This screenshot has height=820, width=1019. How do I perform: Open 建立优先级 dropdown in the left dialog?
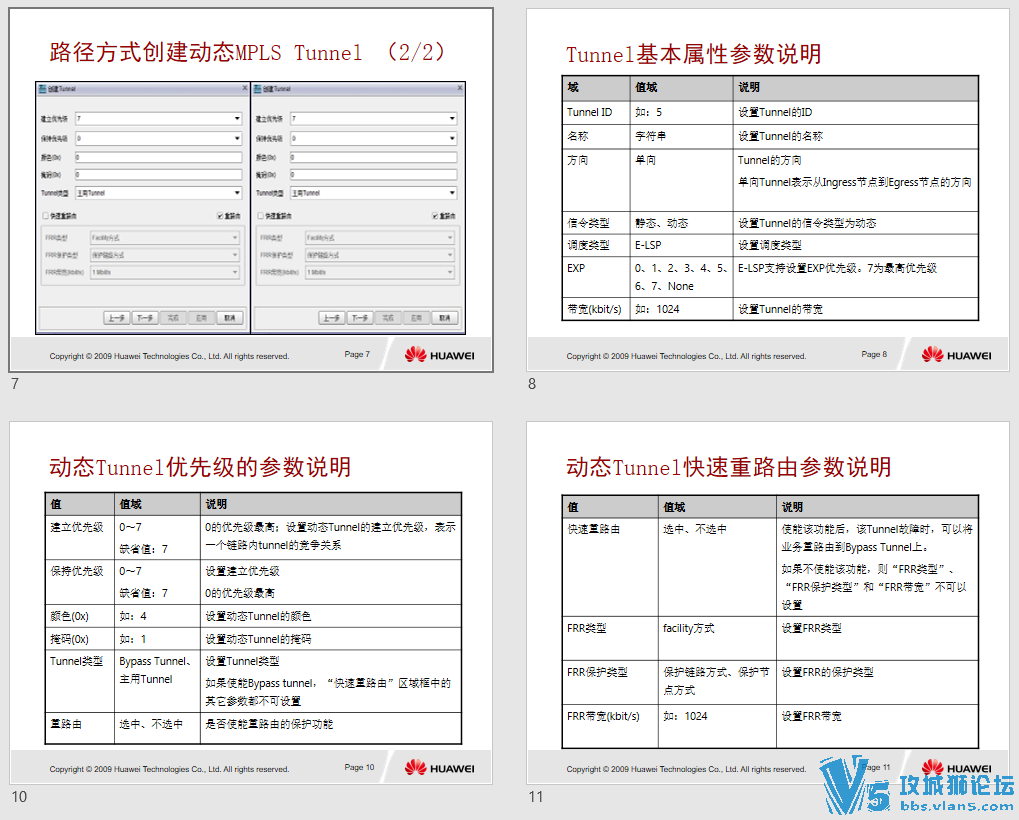click(x=159, y=119)
